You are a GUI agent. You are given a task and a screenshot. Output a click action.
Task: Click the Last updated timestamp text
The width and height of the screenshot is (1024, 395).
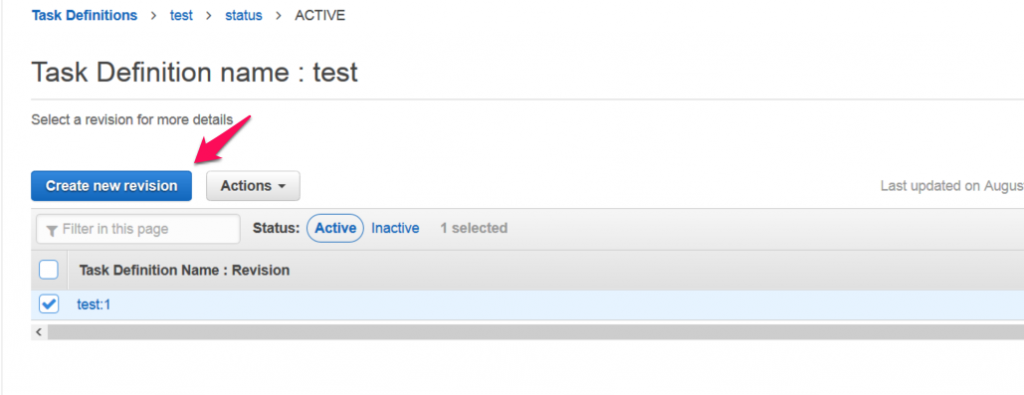952,186
